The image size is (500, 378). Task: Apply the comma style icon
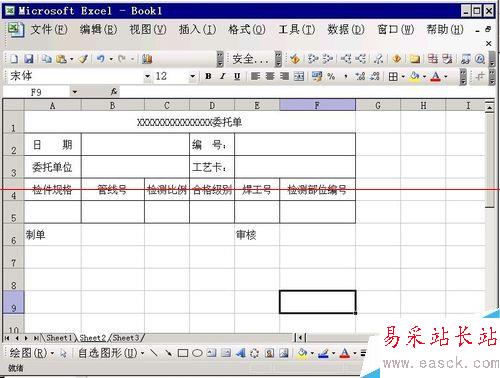(x=346, y=76)
